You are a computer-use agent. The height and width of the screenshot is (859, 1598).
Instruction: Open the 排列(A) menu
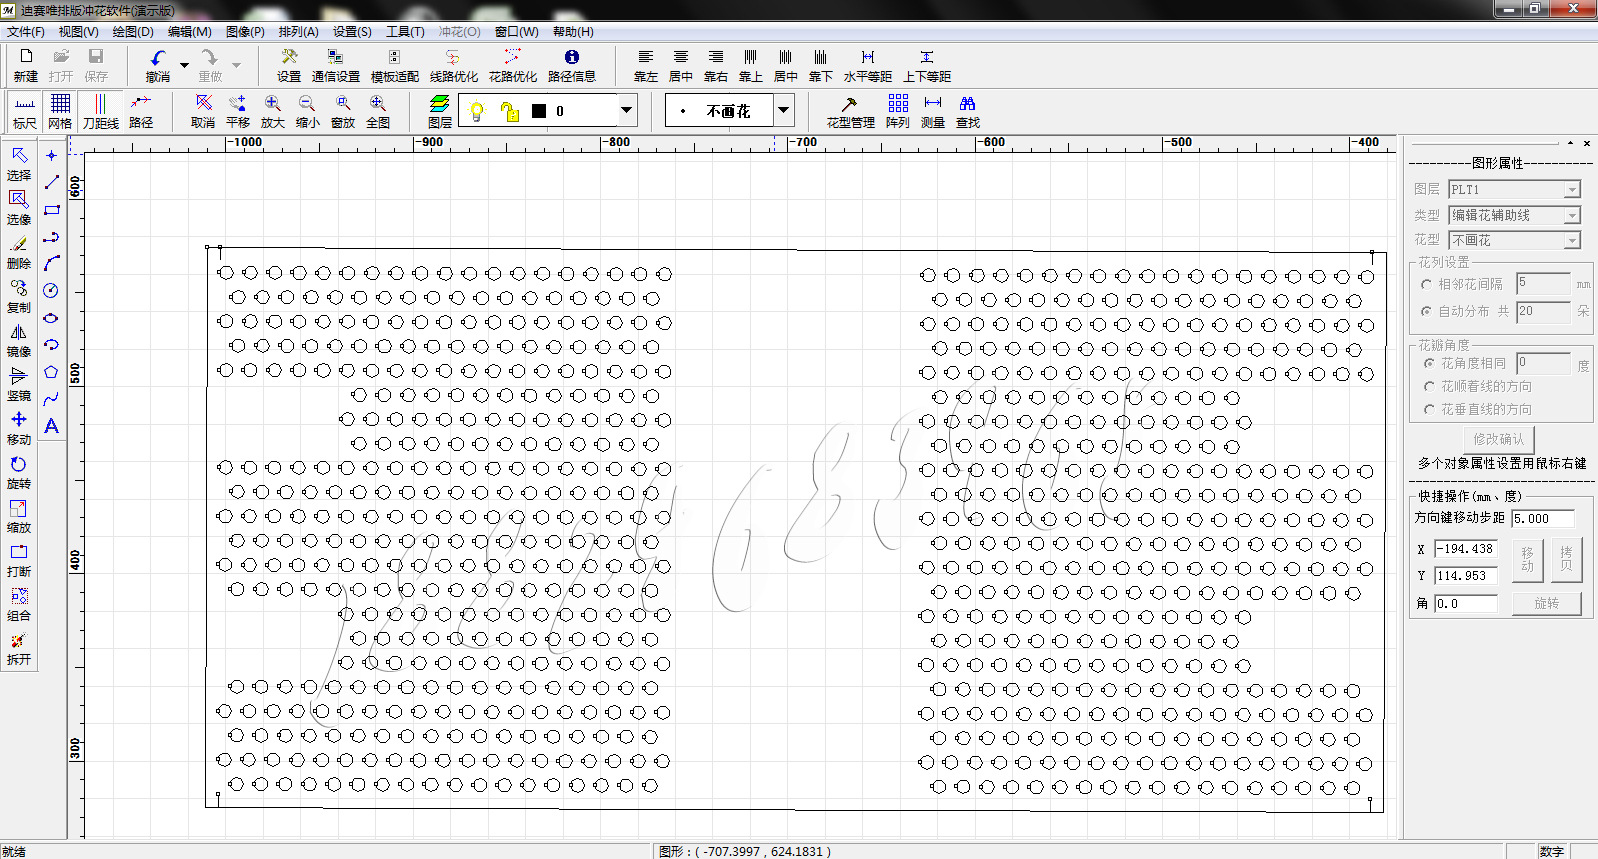click(x=298, y=32)
